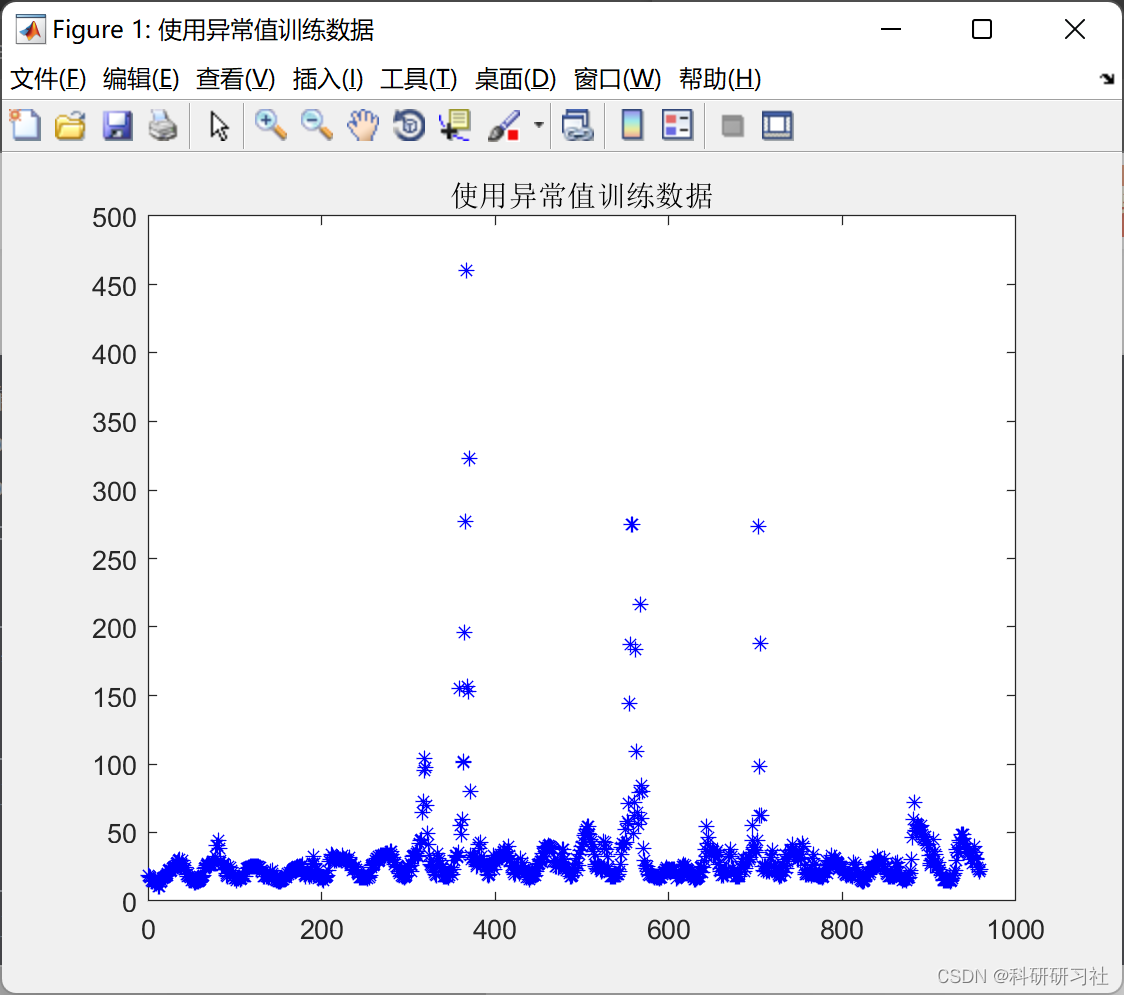Image resolution: width=1124 pixels, height=995 pixels.
Task: Open the 编辑(E) menu
Action: [x=140, y=79]
